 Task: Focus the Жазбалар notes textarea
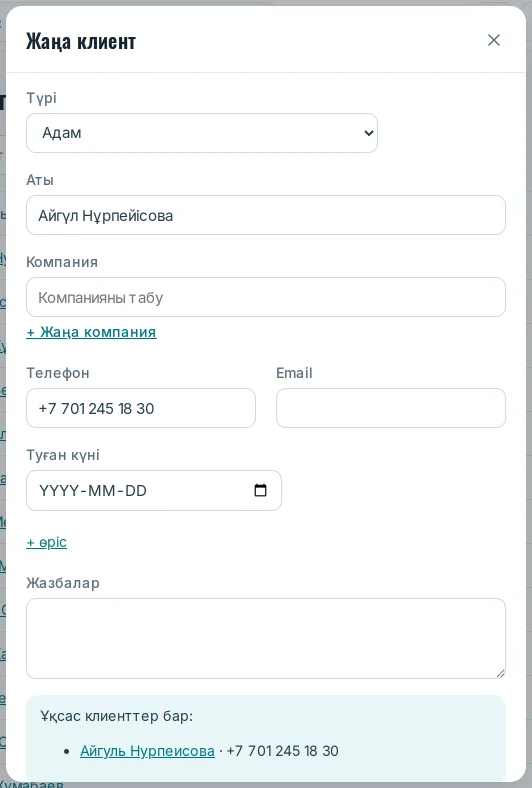point(266,638)
